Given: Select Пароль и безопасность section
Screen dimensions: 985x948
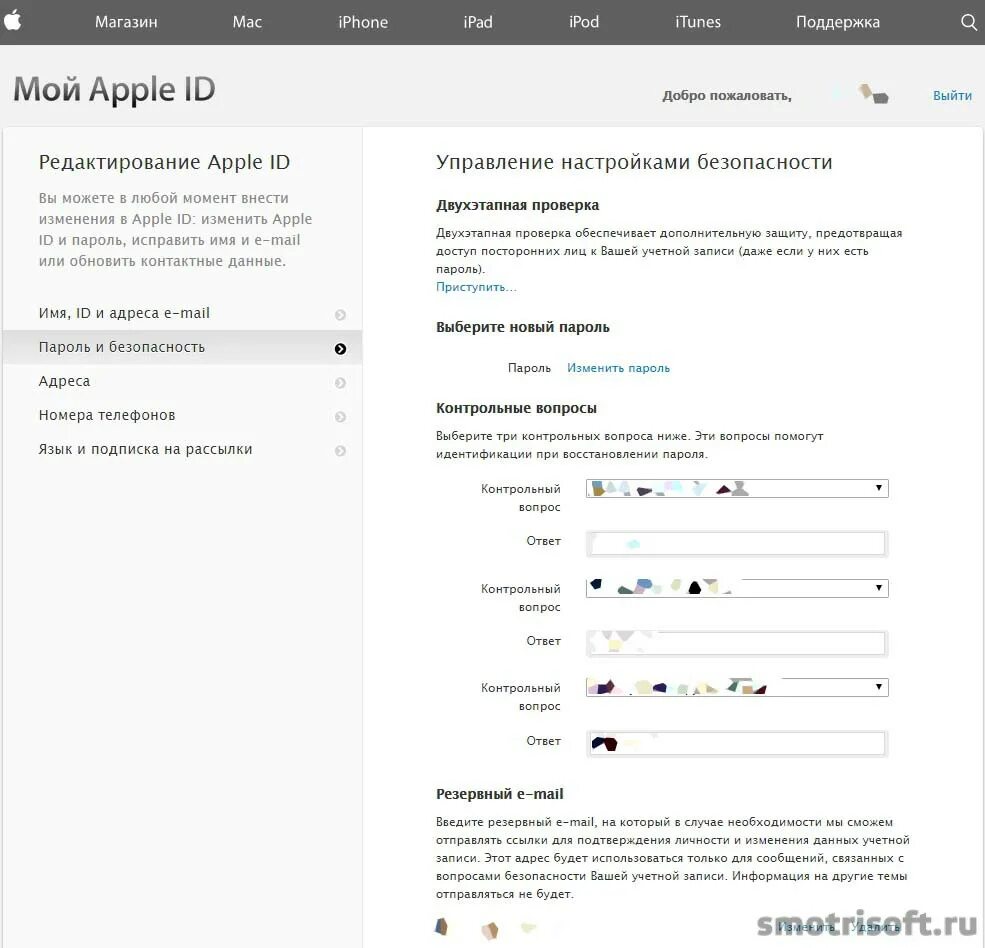Looking at the screenshot, I should [182, 347].
